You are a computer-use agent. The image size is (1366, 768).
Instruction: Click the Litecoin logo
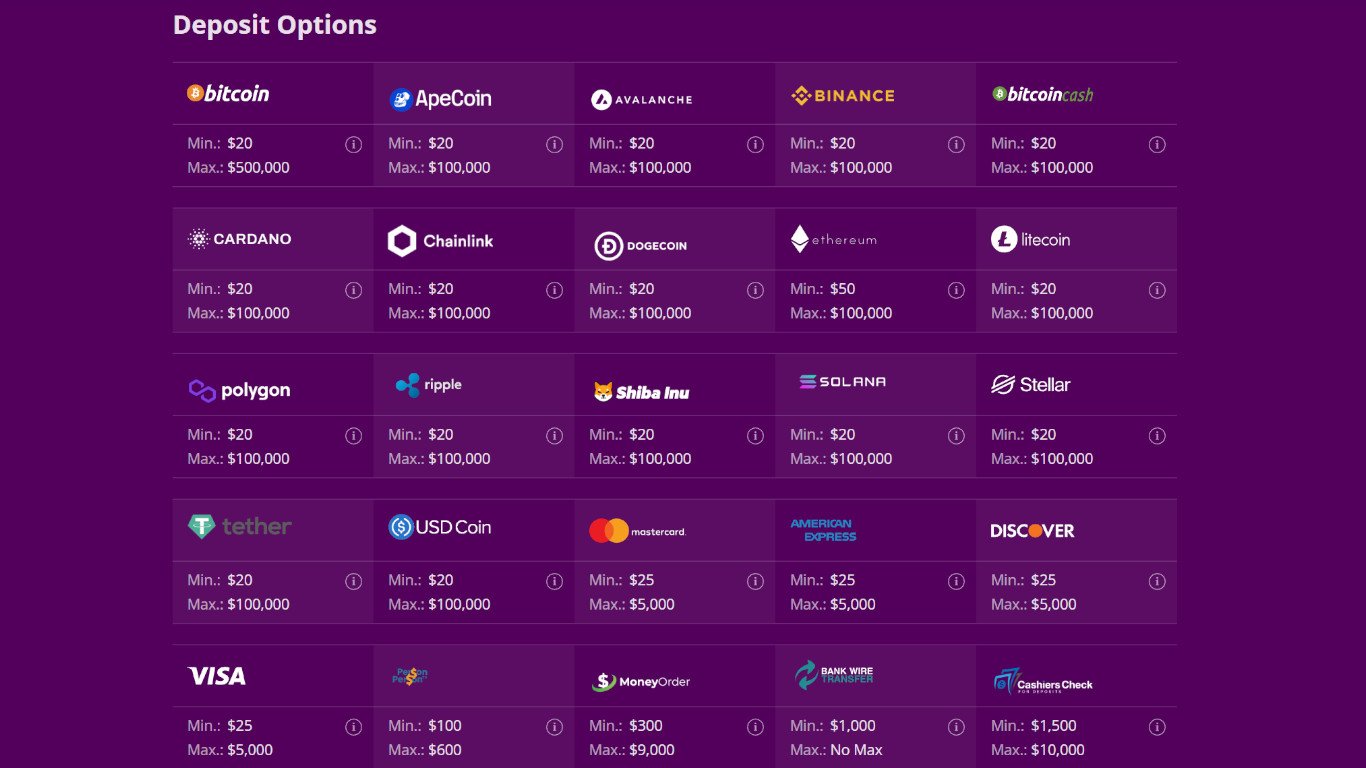click(x=1031, y=239)
